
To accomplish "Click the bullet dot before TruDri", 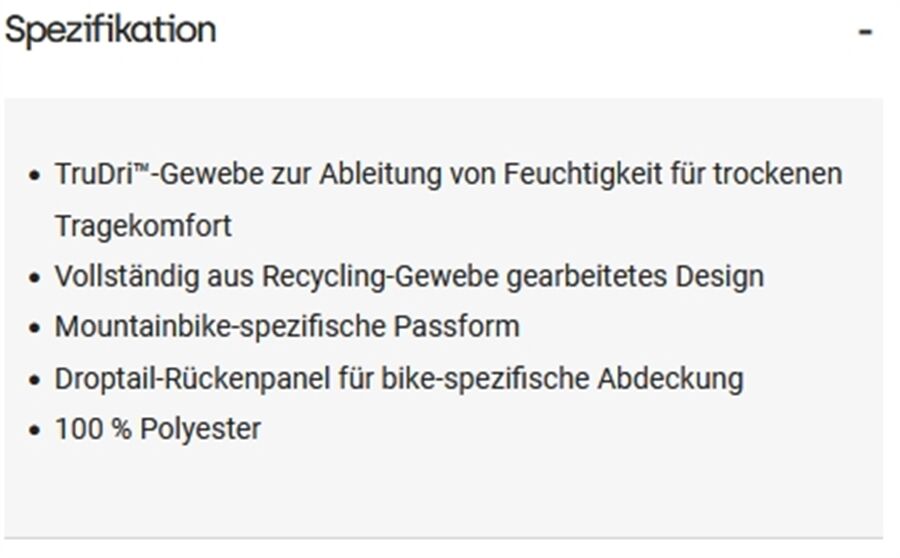I will pyautogui.click(x=35, y=176).
